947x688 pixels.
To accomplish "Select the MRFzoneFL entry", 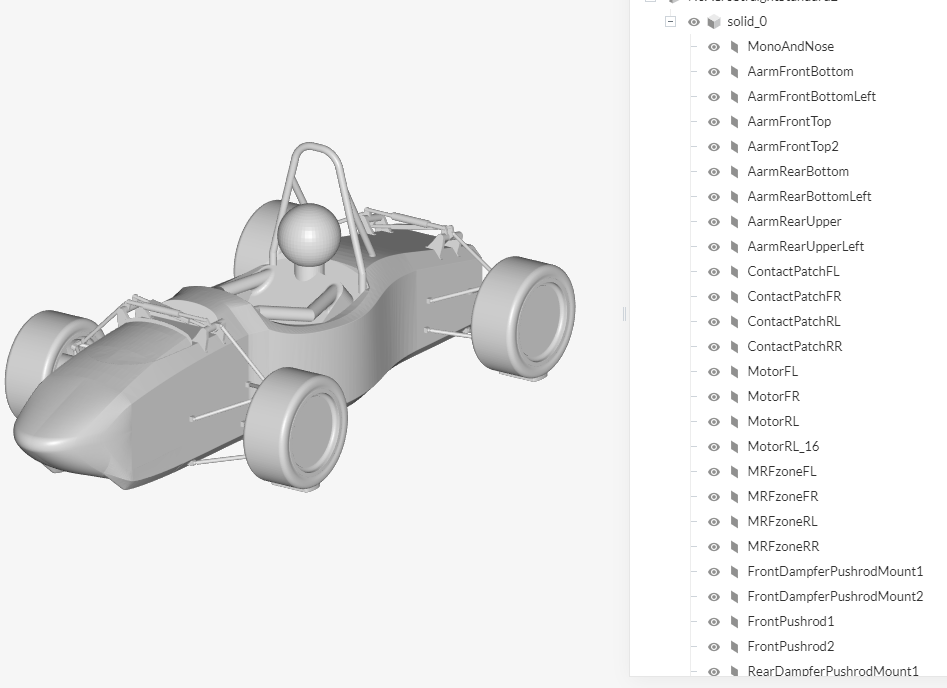I will click(782, 472).
